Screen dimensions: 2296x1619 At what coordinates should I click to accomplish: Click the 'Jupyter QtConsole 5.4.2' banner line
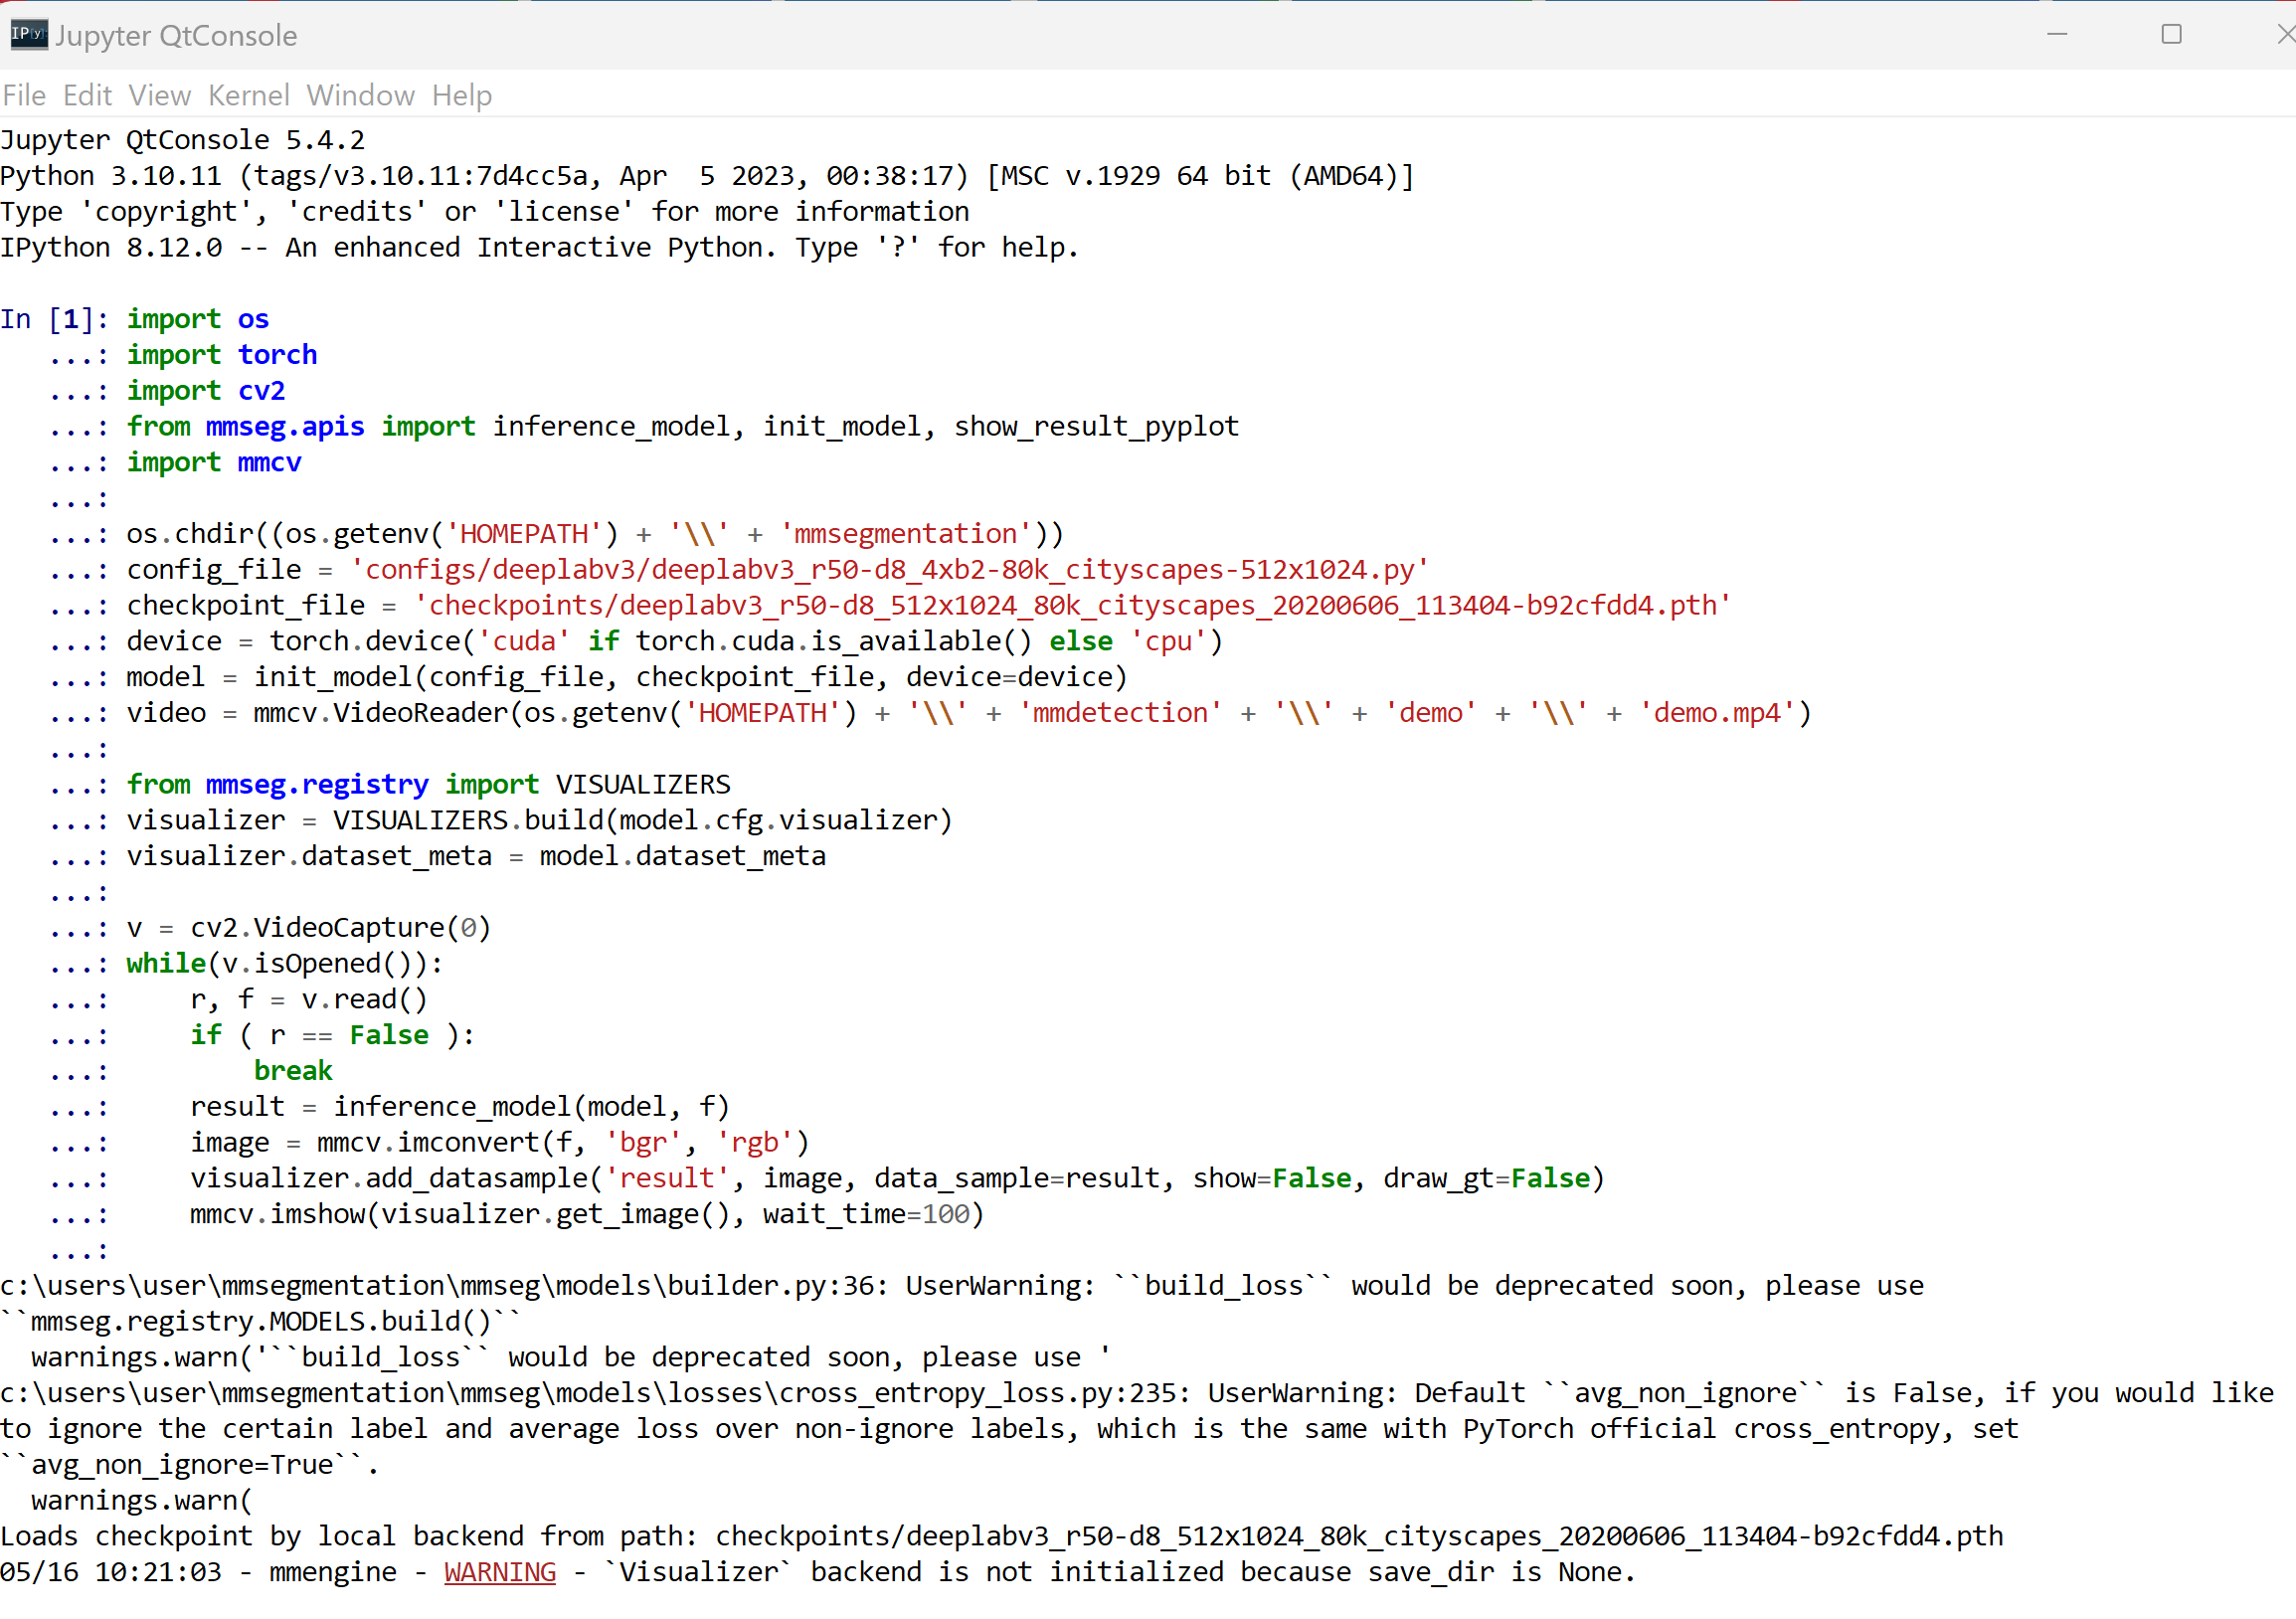183,140
